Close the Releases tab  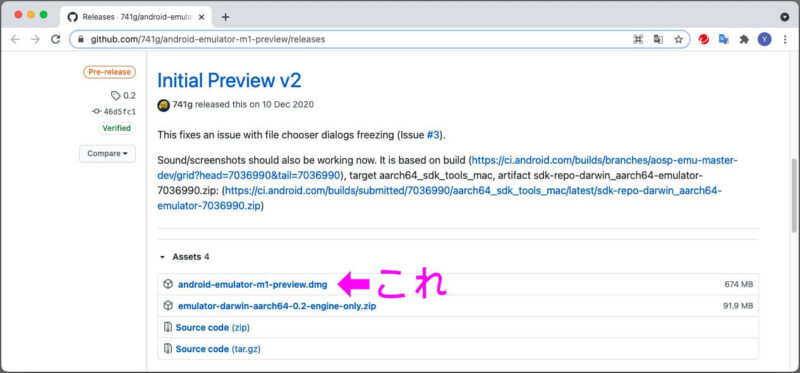click(202, 17)
